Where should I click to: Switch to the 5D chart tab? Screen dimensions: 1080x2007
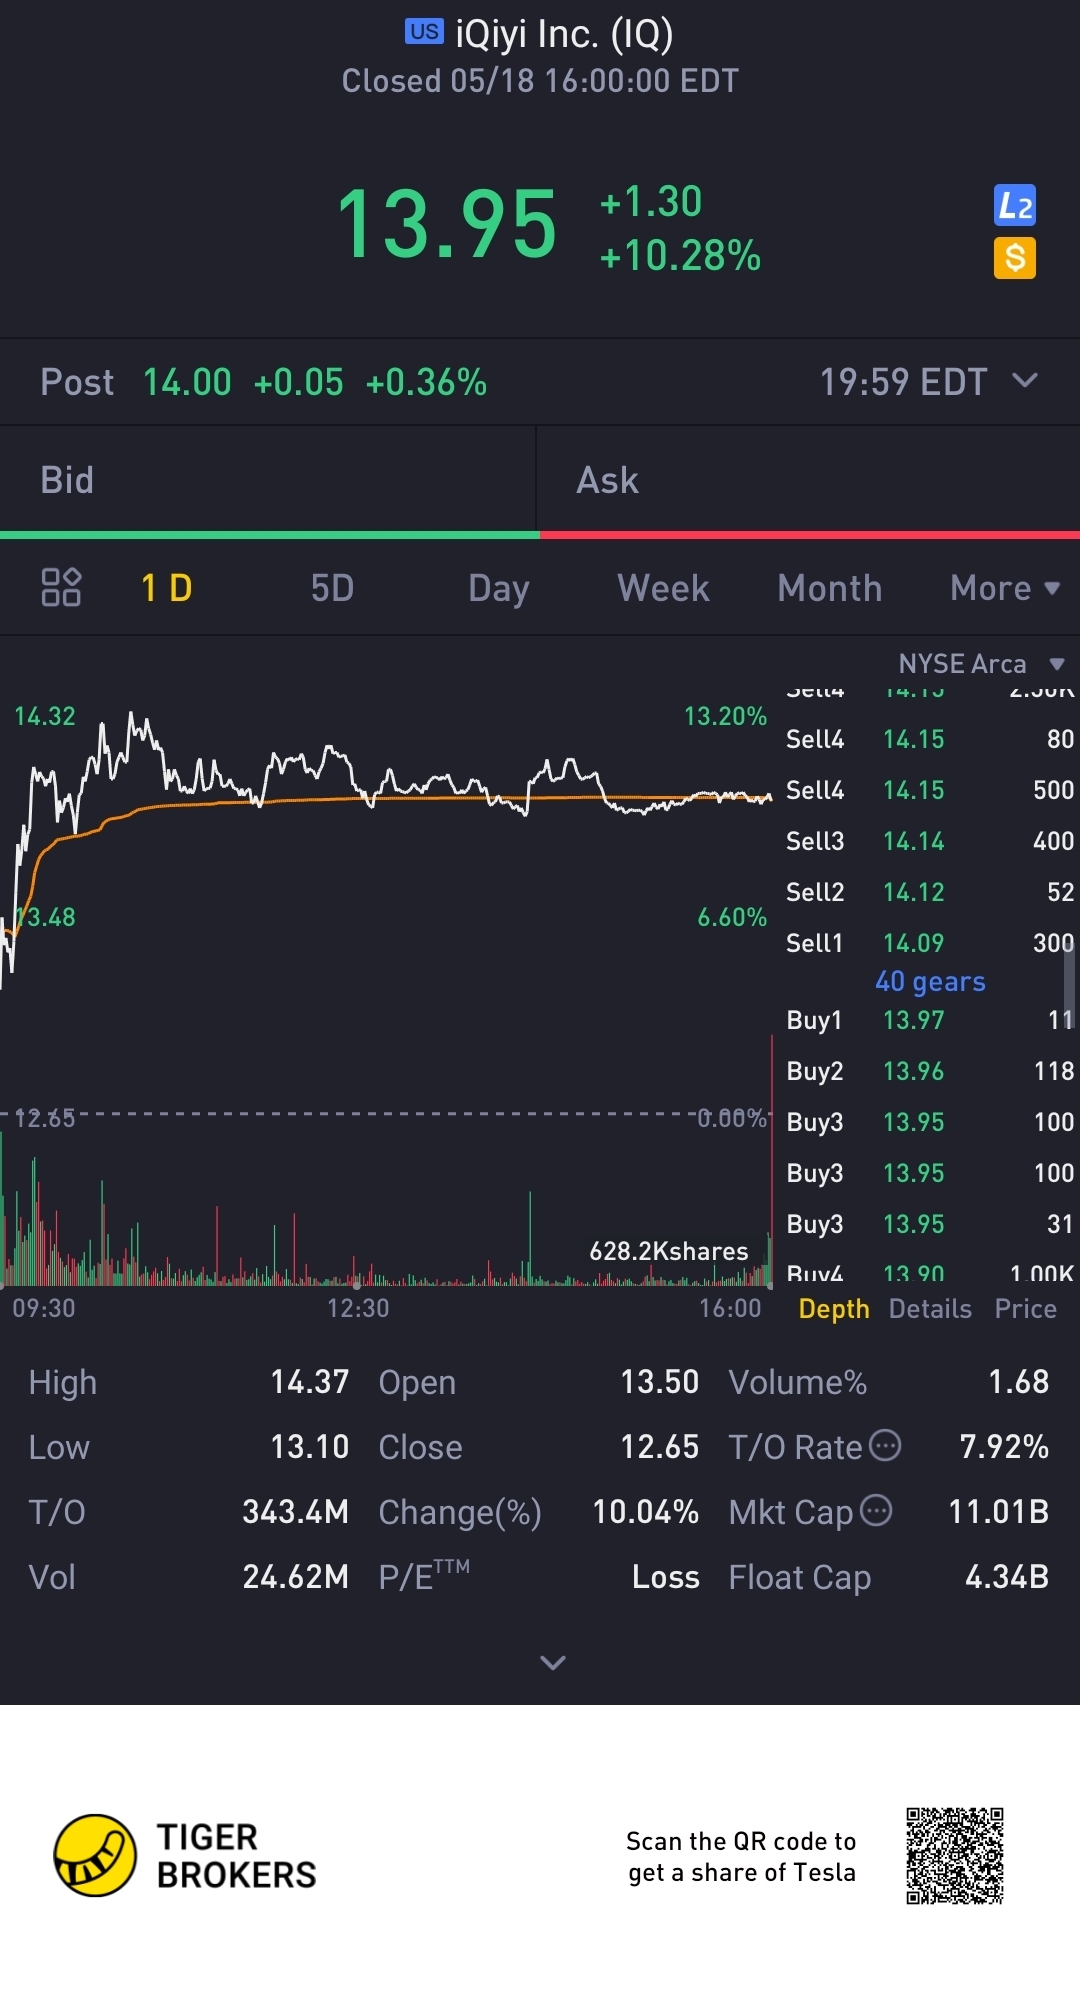click(x=332, y=588)
